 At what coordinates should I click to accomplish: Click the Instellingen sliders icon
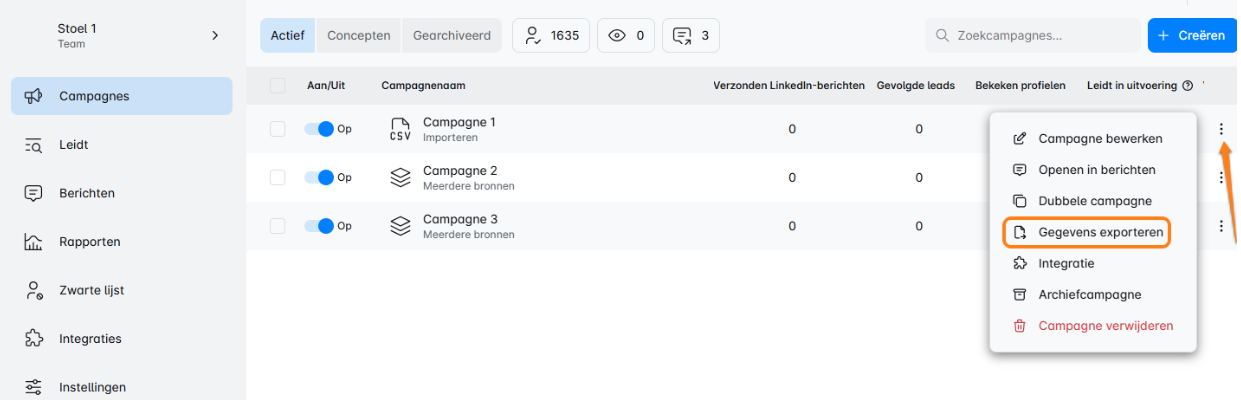click(33, 387)
